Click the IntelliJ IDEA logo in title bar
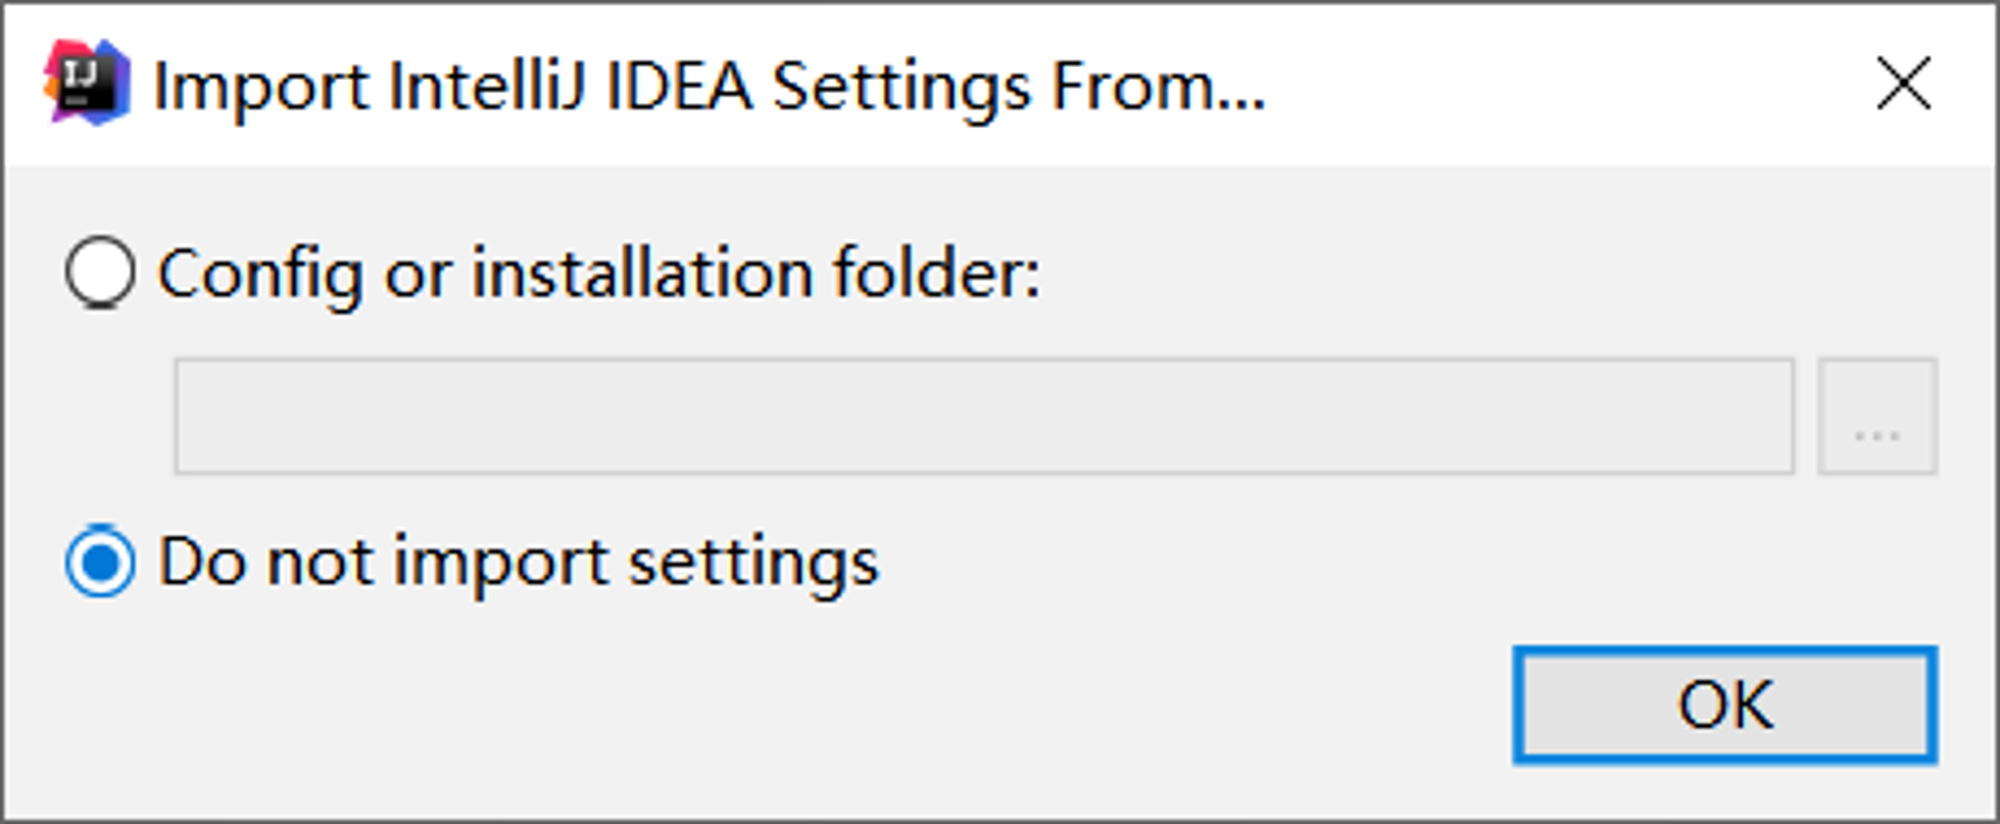This screenshot has height=824, width=2000. [x=87, y=82]
